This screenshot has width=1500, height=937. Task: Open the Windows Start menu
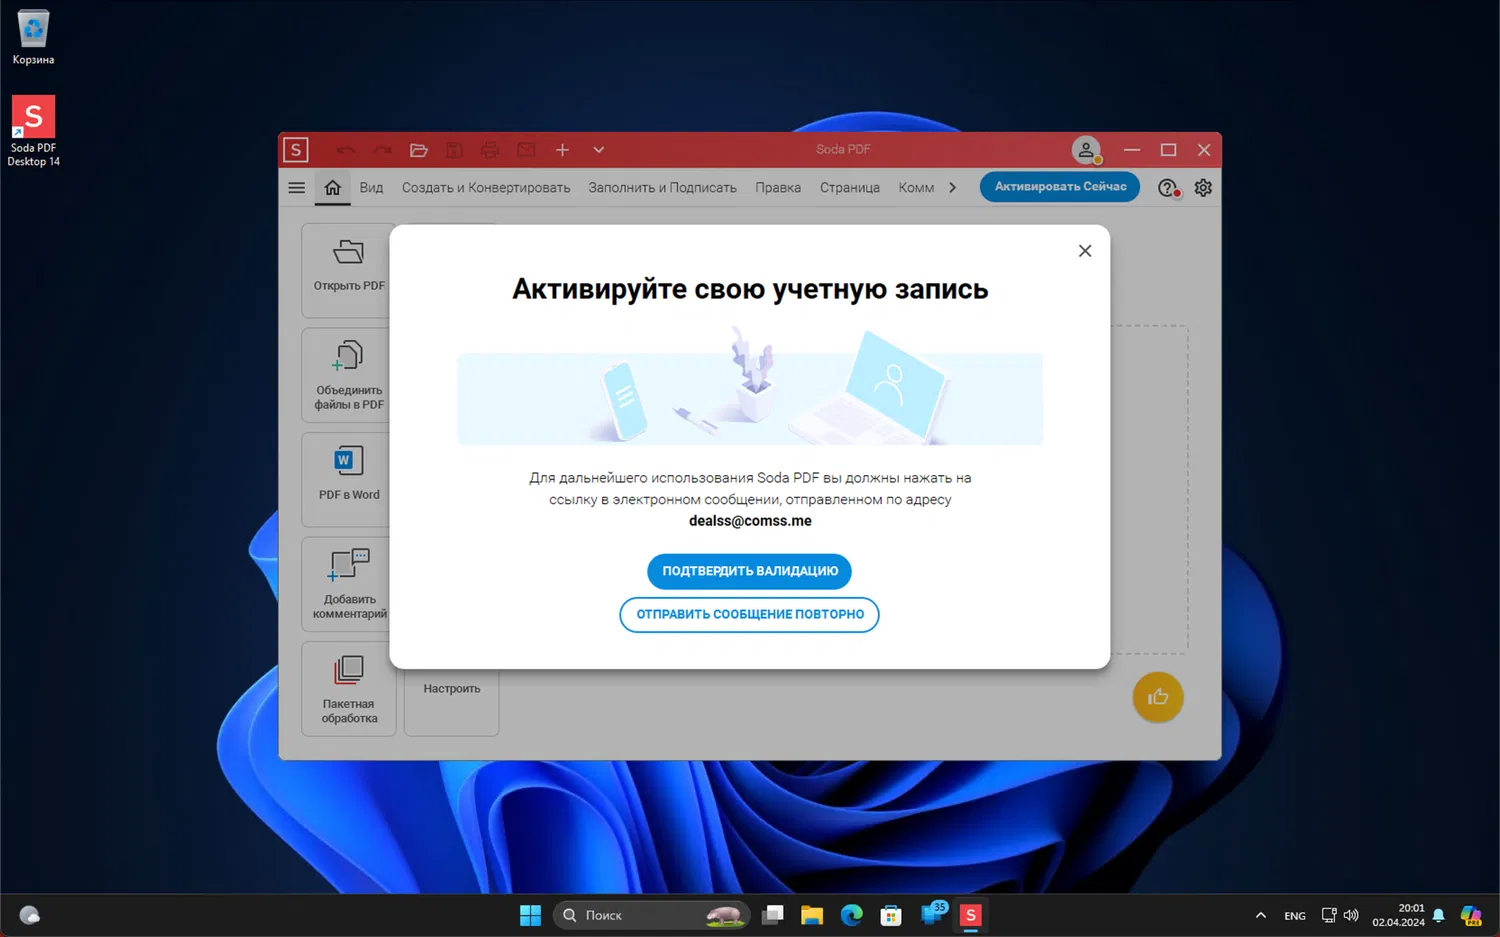[530, 915]
